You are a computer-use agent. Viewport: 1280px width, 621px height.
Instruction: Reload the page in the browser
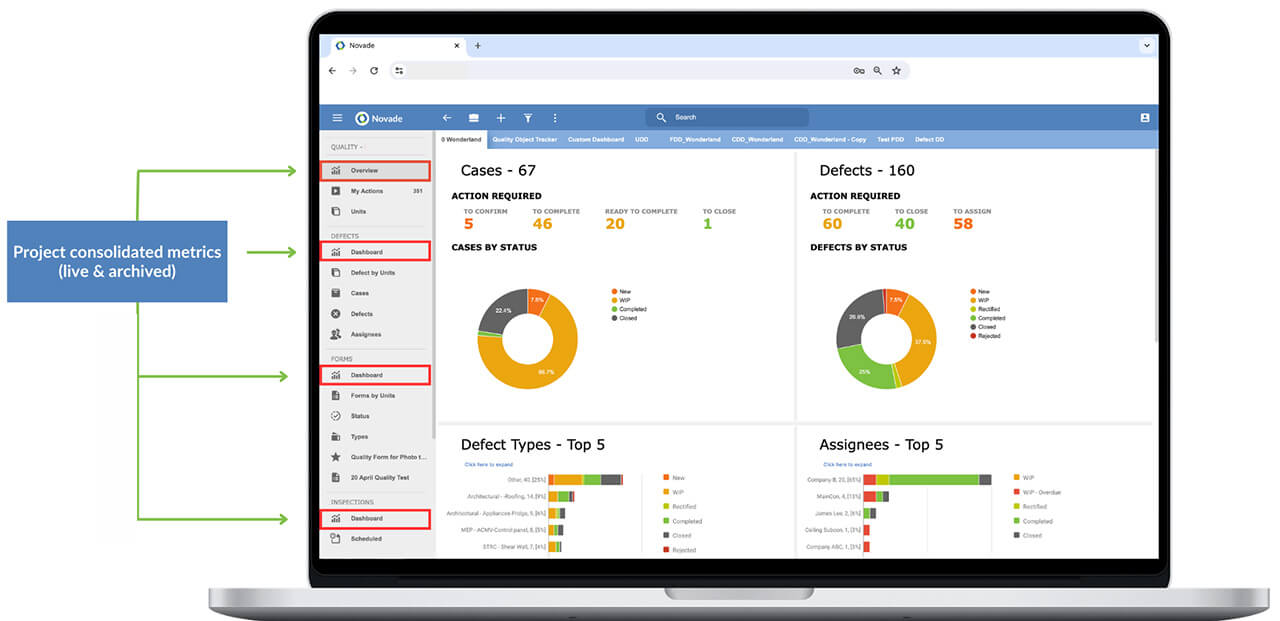point(374,71)
